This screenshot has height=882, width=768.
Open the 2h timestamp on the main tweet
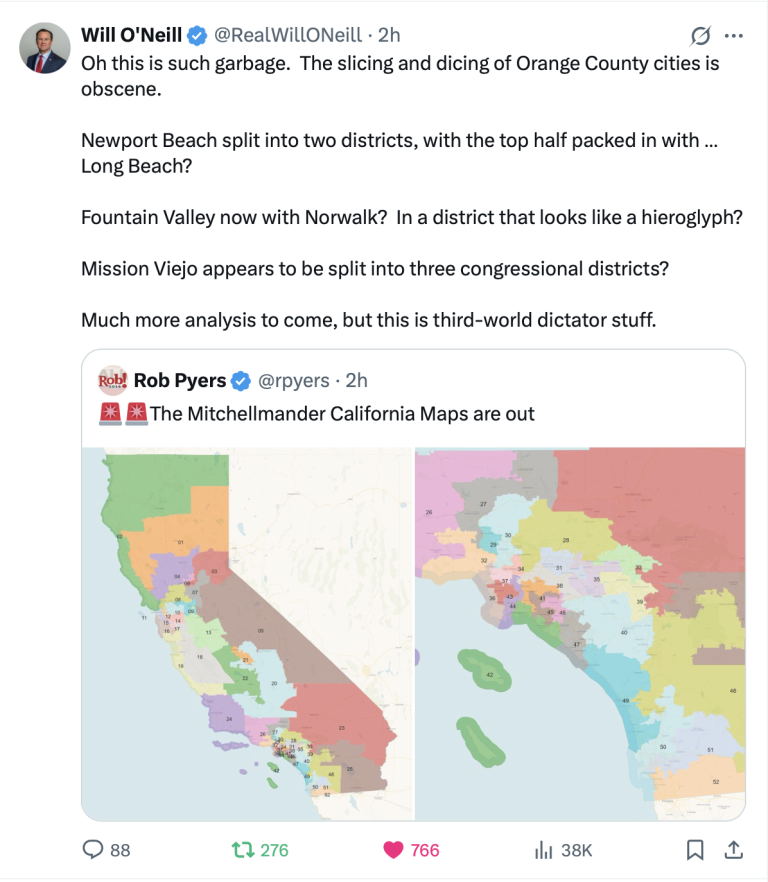388,34
